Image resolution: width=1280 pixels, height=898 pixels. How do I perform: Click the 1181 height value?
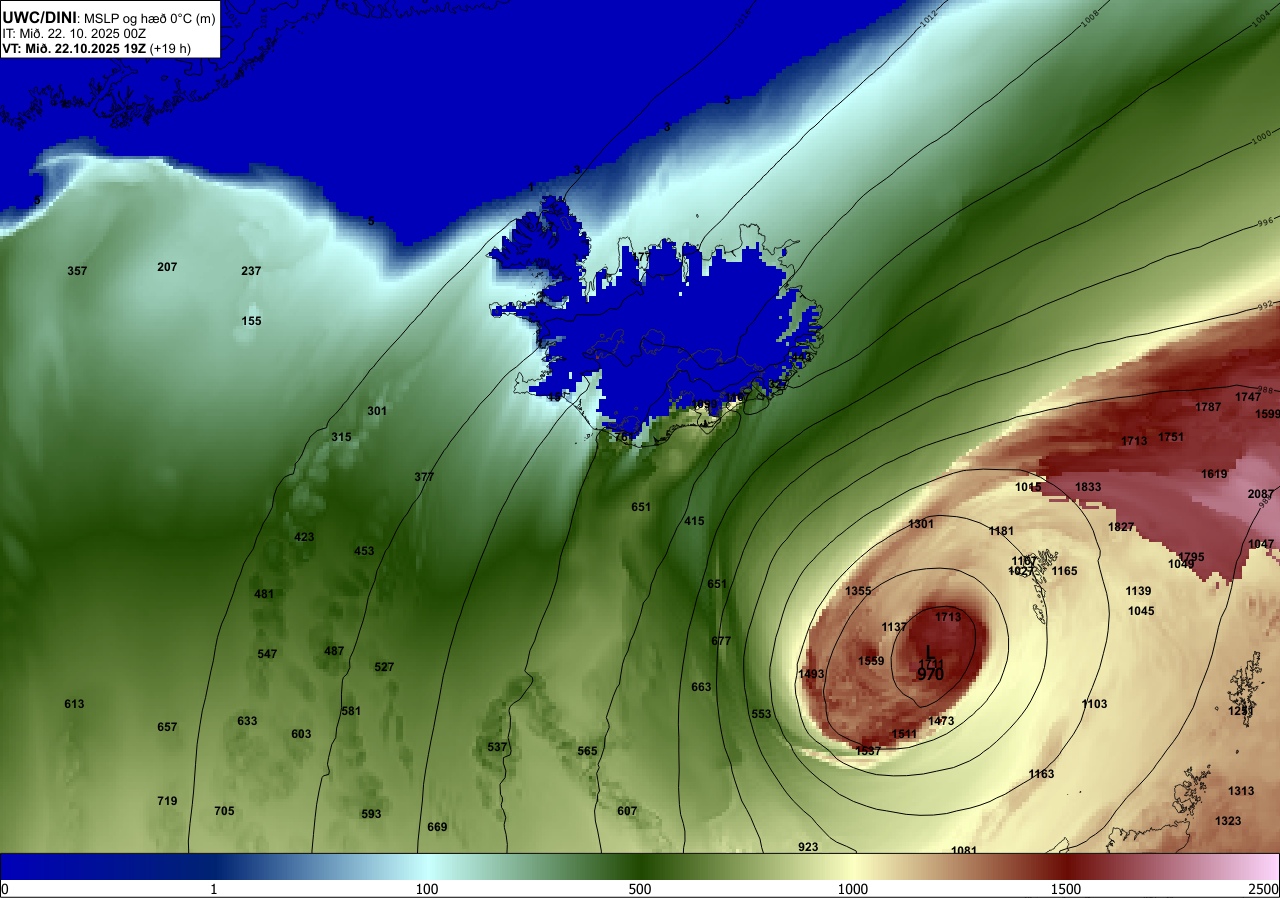pos(1001,531)
